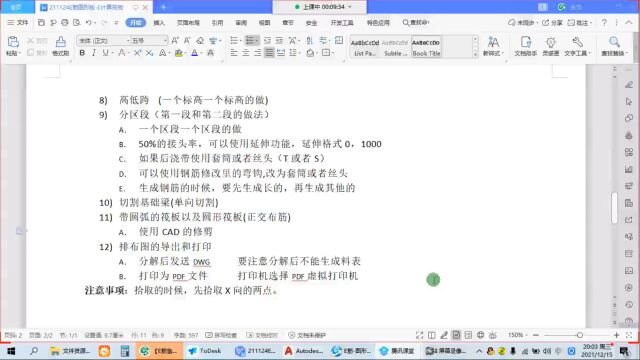Click the bulleted list icon
Viewport: 640px width, 360px height.
(x=234, y=40)
